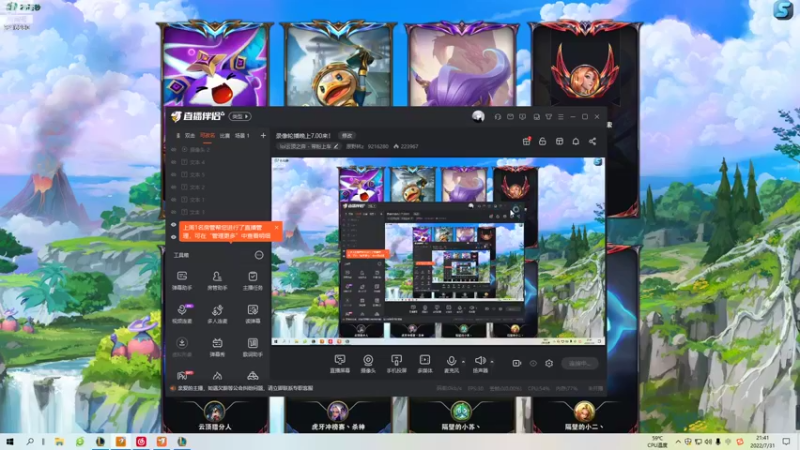
Task: Open the hamburger menu in title bar
Action: pos(561,117)
